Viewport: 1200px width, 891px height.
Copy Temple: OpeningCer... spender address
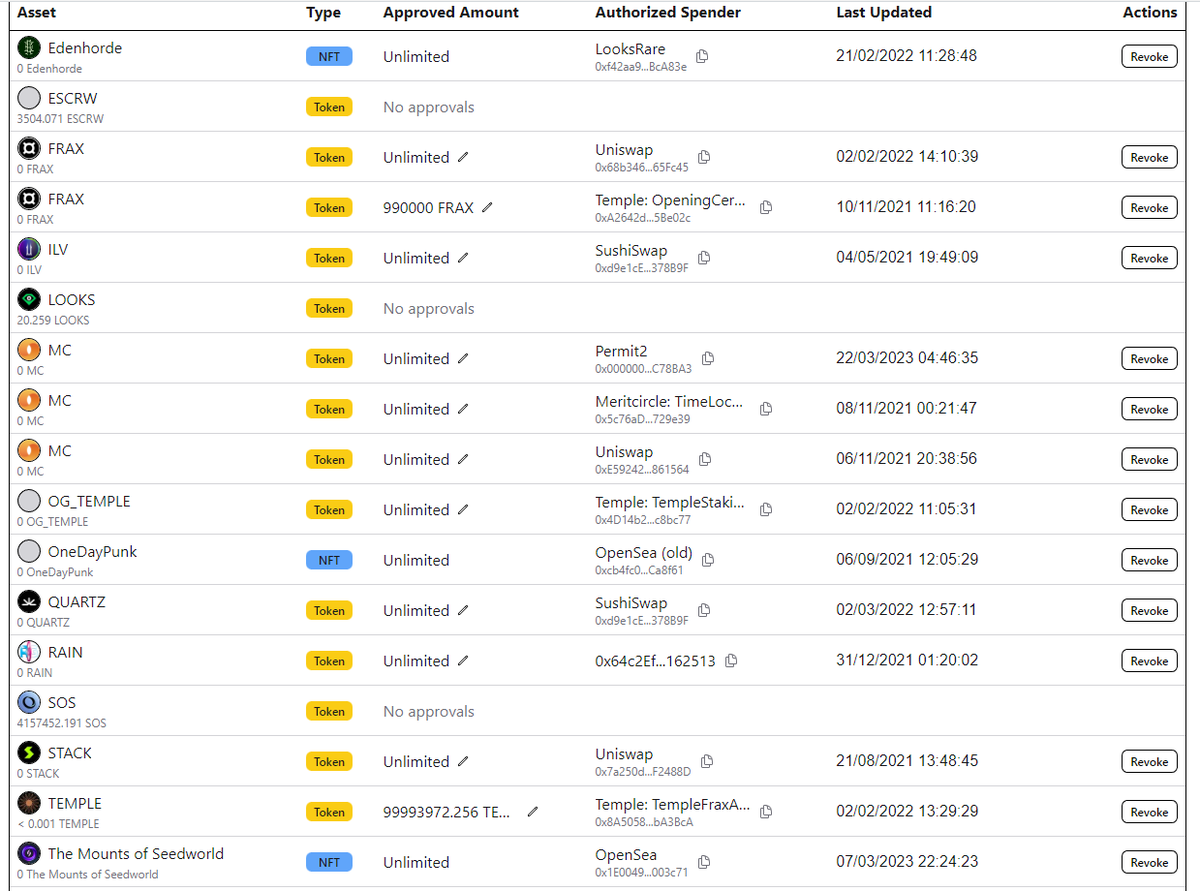pyautogui.click(x=766, y=208)
